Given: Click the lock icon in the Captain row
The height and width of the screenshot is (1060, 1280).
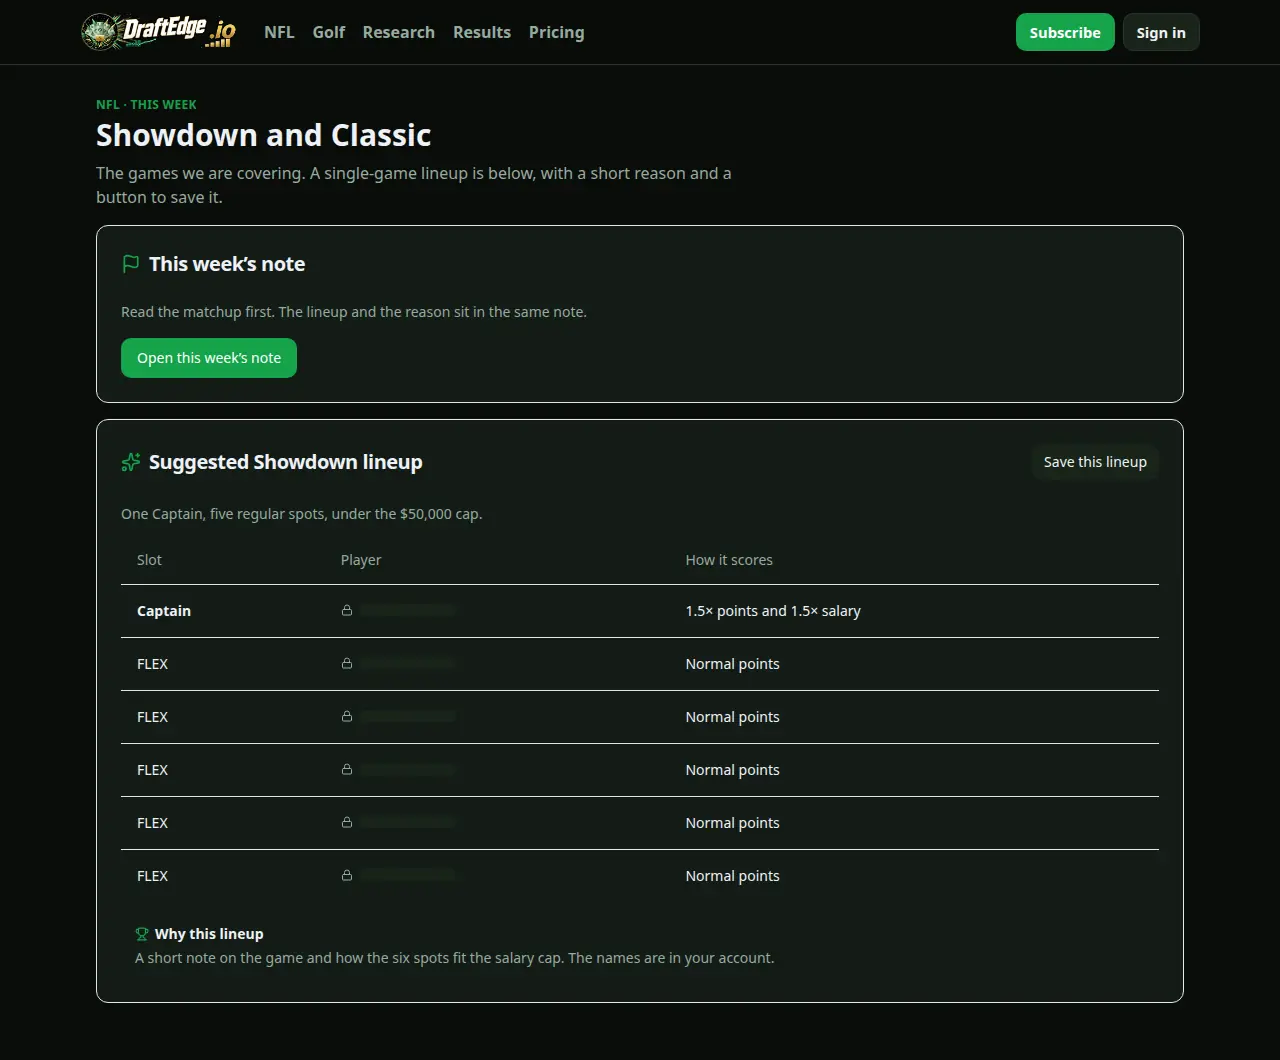Looking at the screenshot, I should tap(347, 610).
